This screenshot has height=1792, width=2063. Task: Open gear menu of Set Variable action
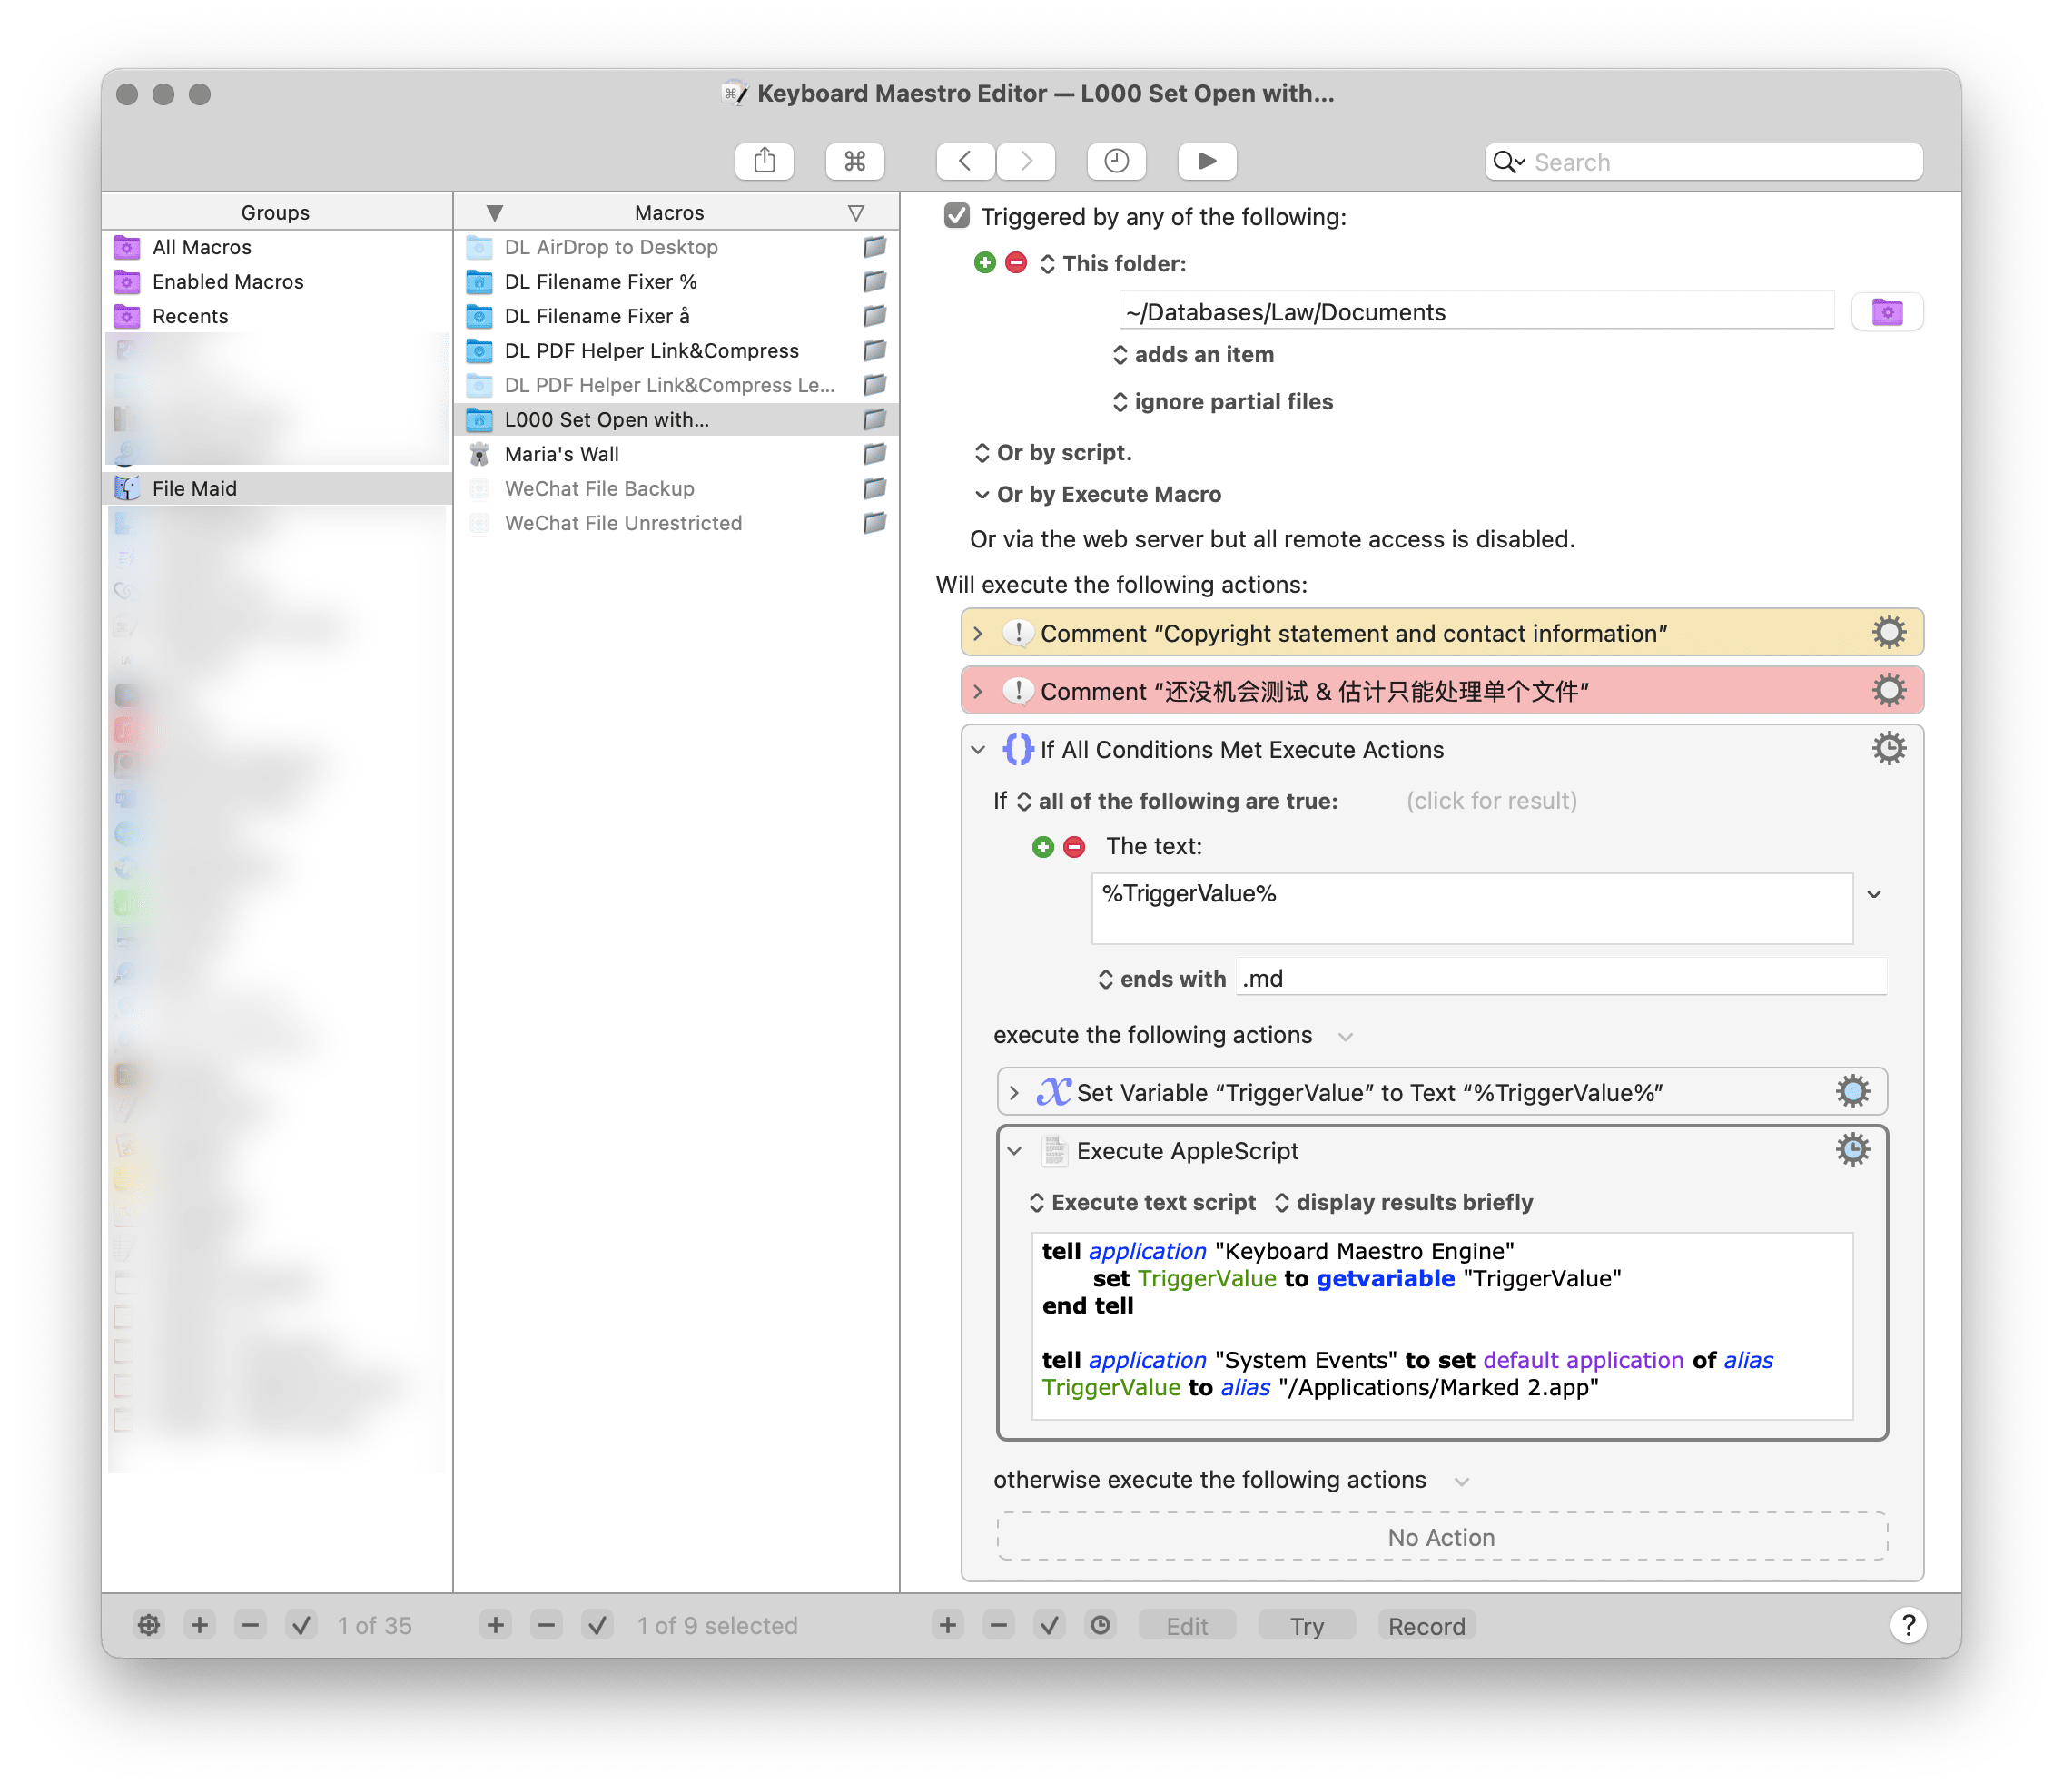1852,1092
